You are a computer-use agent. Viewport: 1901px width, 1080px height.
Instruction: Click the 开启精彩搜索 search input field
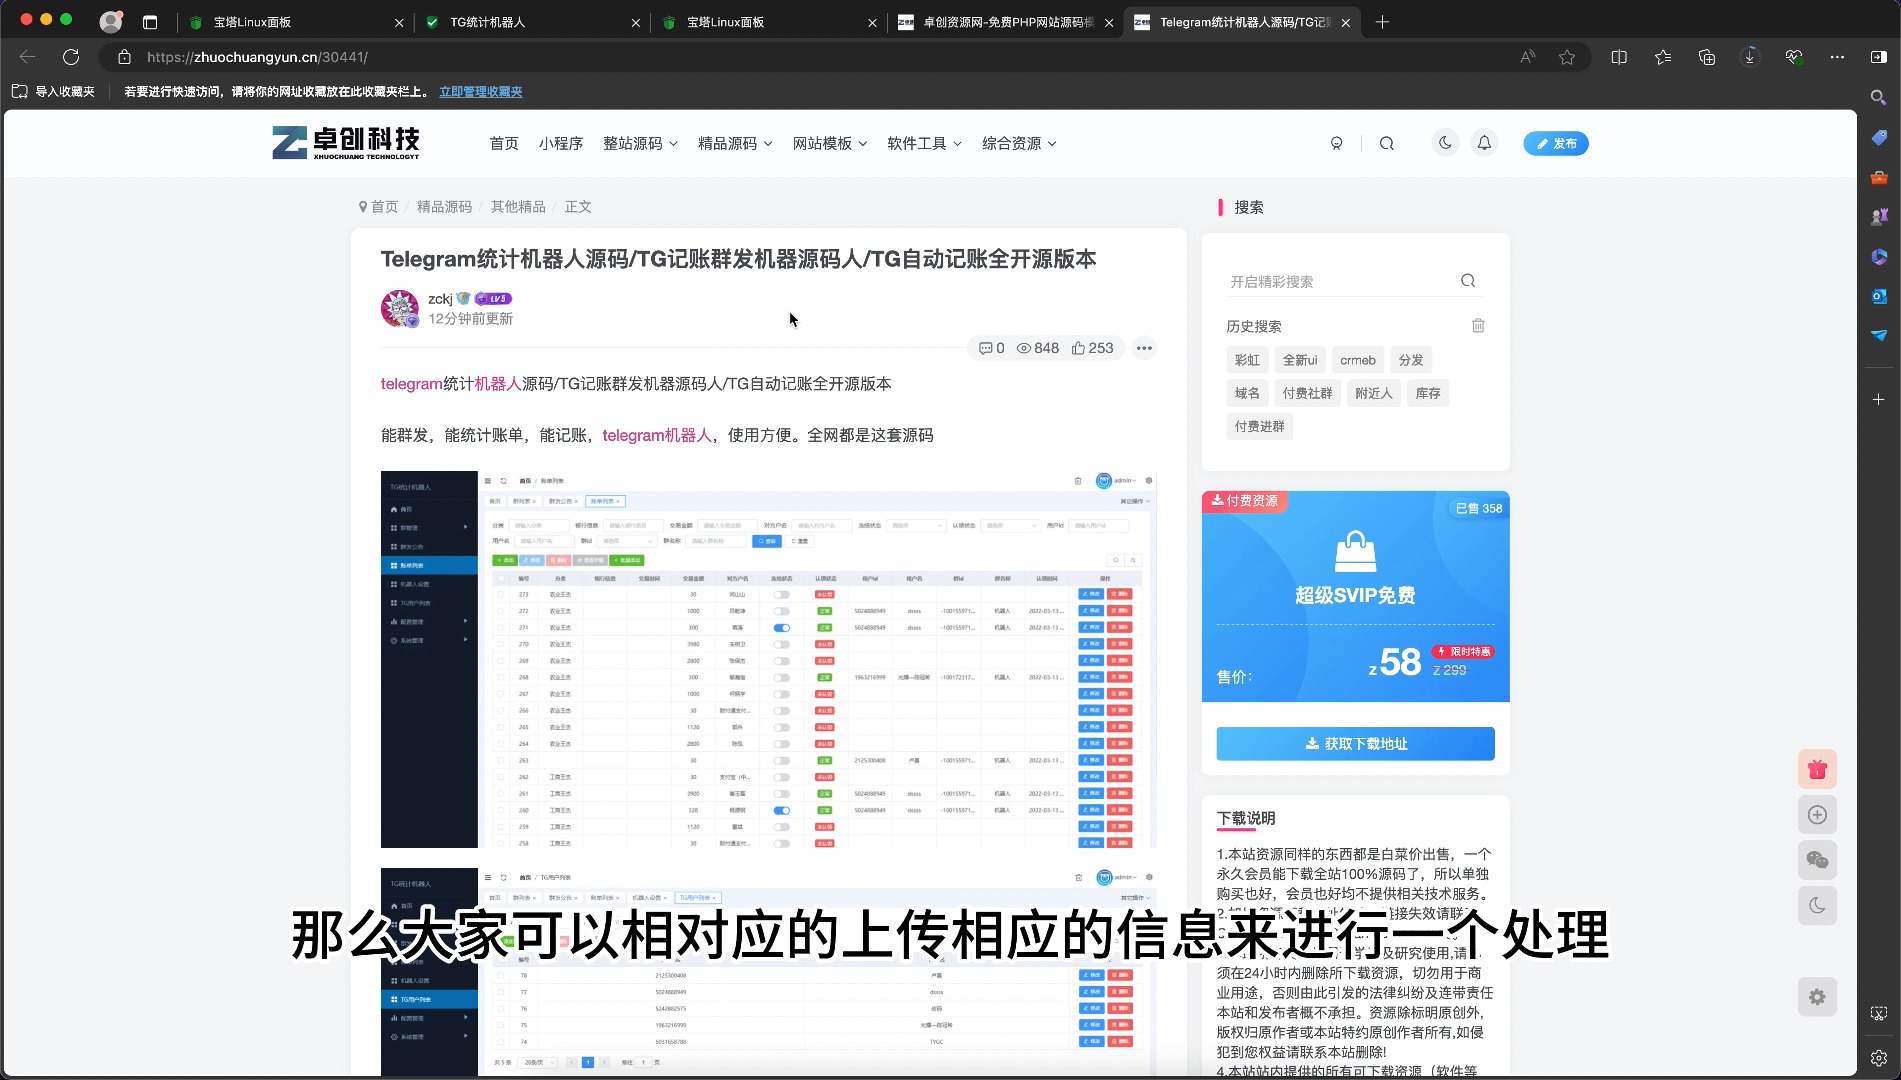tap(1338, 281)
